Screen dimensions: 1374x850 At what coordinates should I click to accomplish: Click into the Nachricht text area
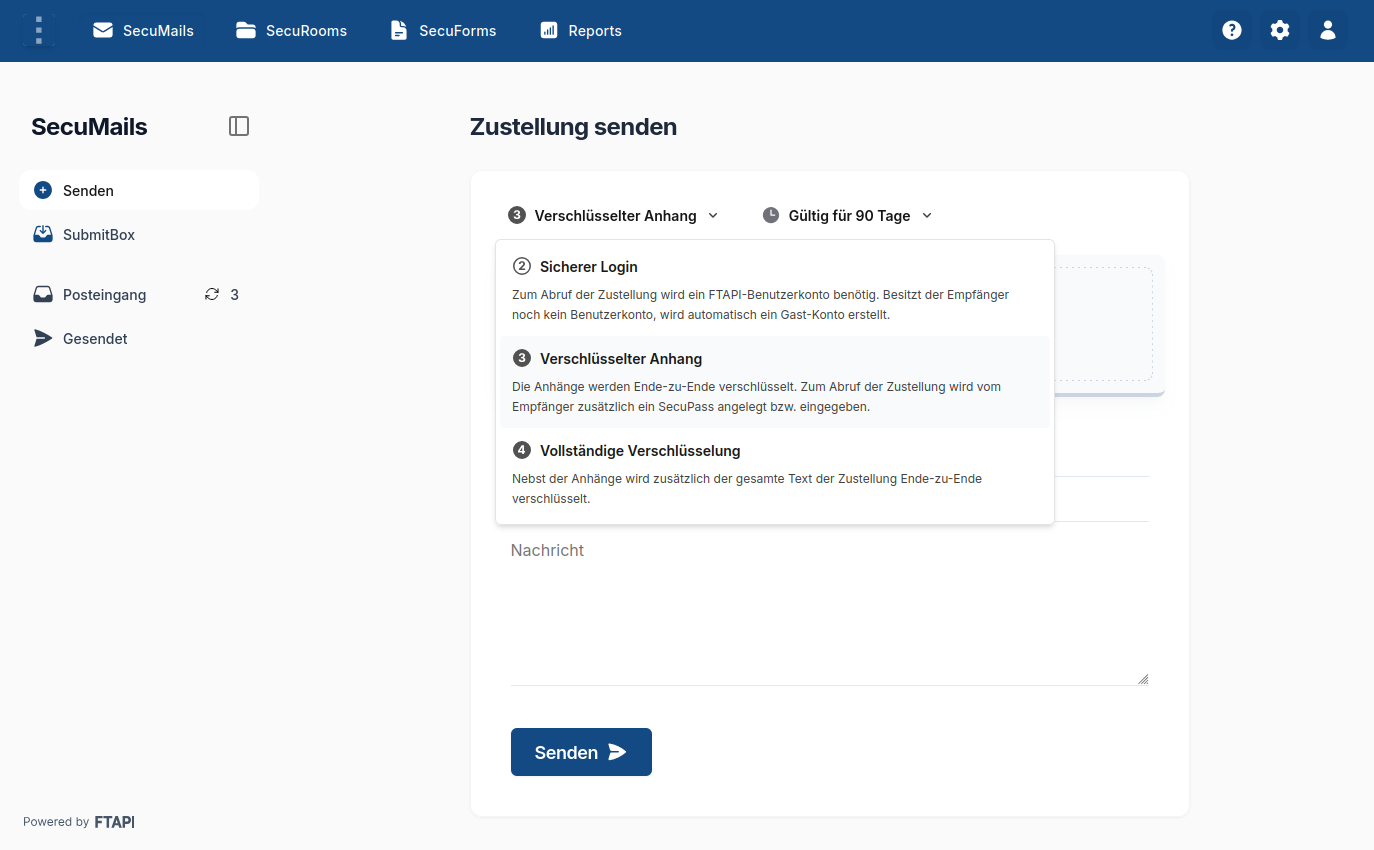(x=829, y=610)
